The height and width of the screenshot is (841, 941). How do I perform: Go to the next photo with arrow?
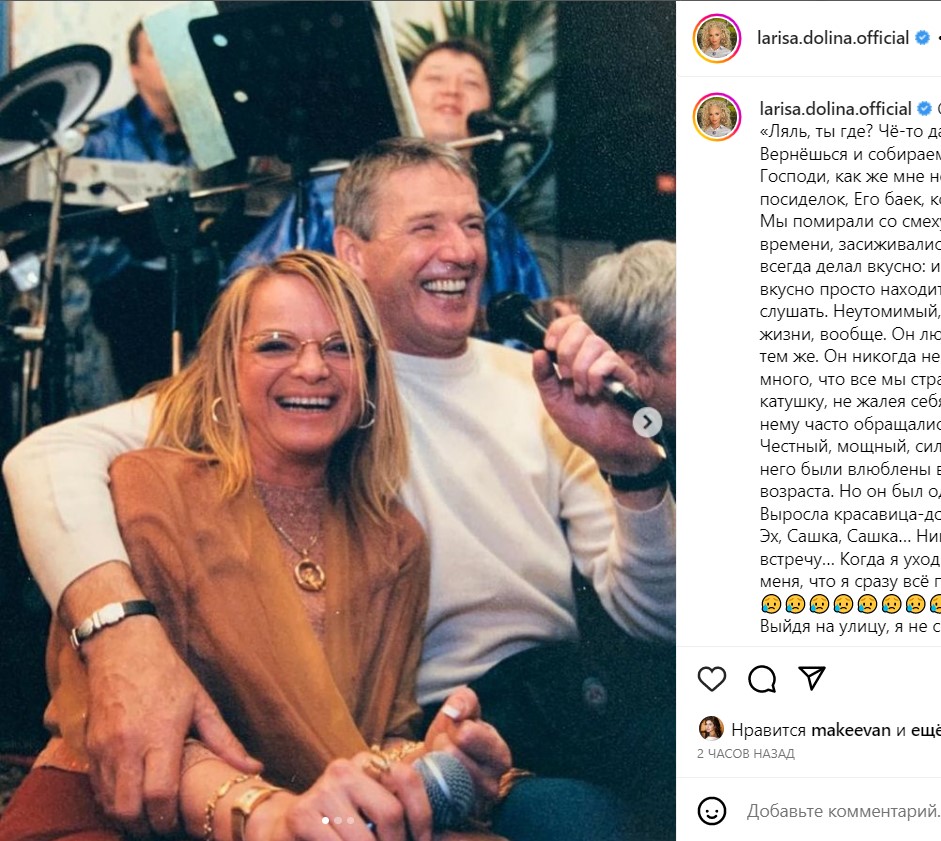(647, 423)
